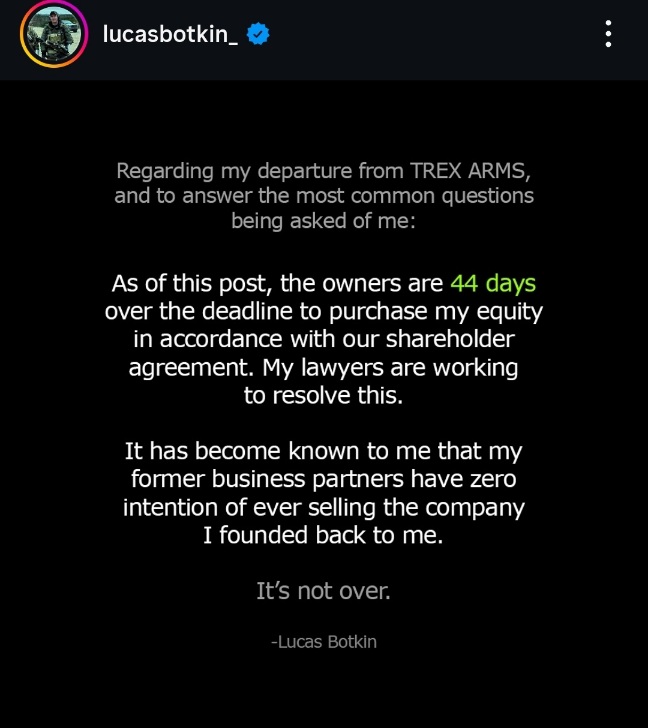The image size is (648, 728).
Task: Tap "agreement. My lawyers are working" line
Action: pyautogui.click(x=323, y=367)
